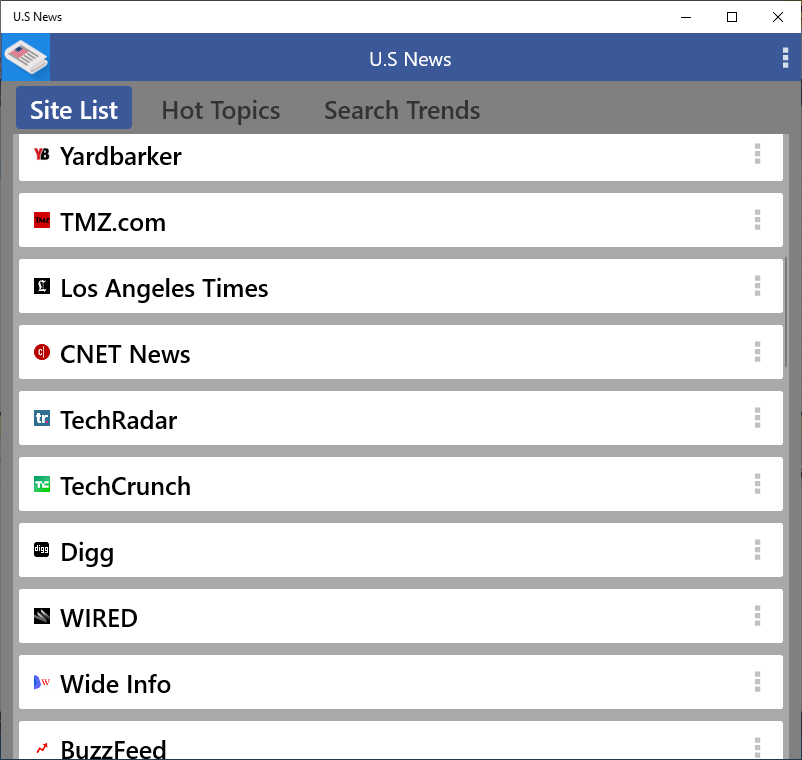Open options menu for WIRED row
The width and height of the screenshot is (802, 760).
(x=758, y=616)
